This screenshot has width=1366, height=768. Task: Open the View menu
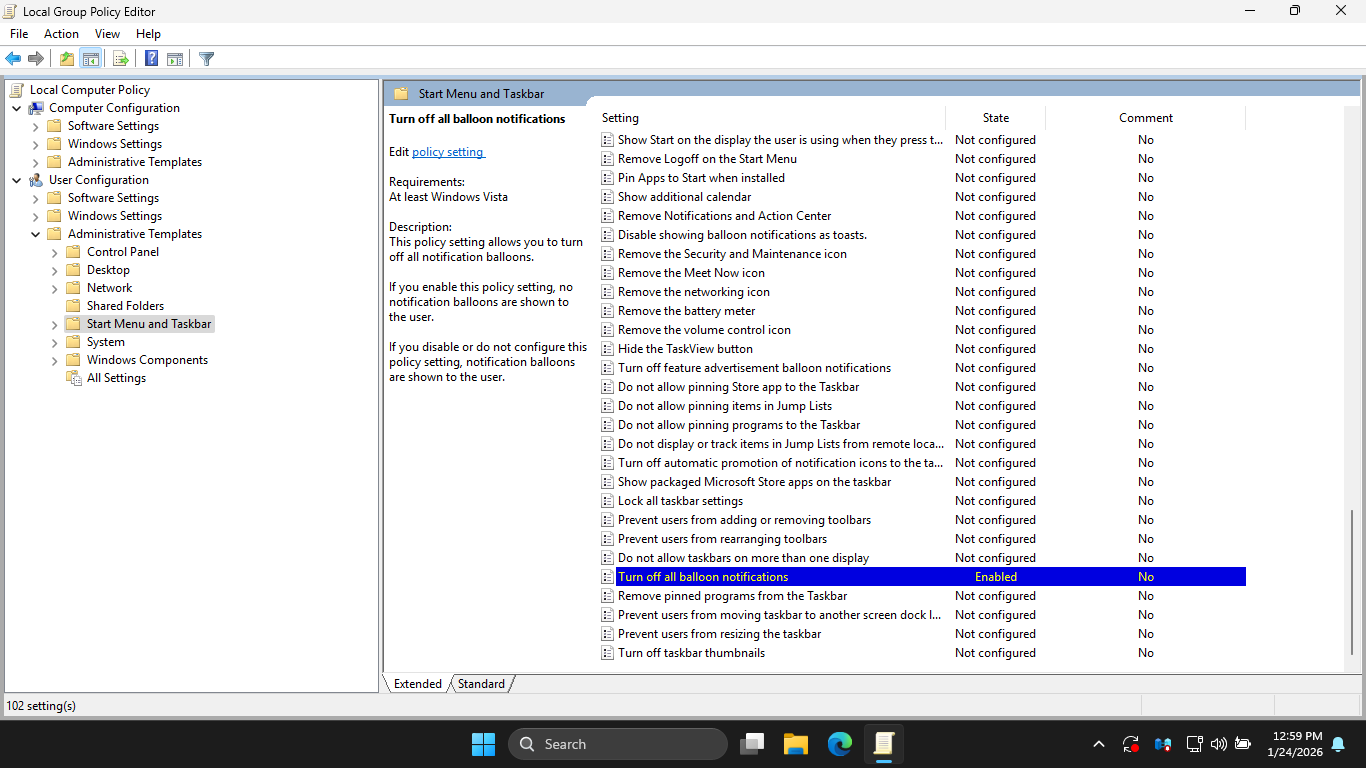[107, 34]
